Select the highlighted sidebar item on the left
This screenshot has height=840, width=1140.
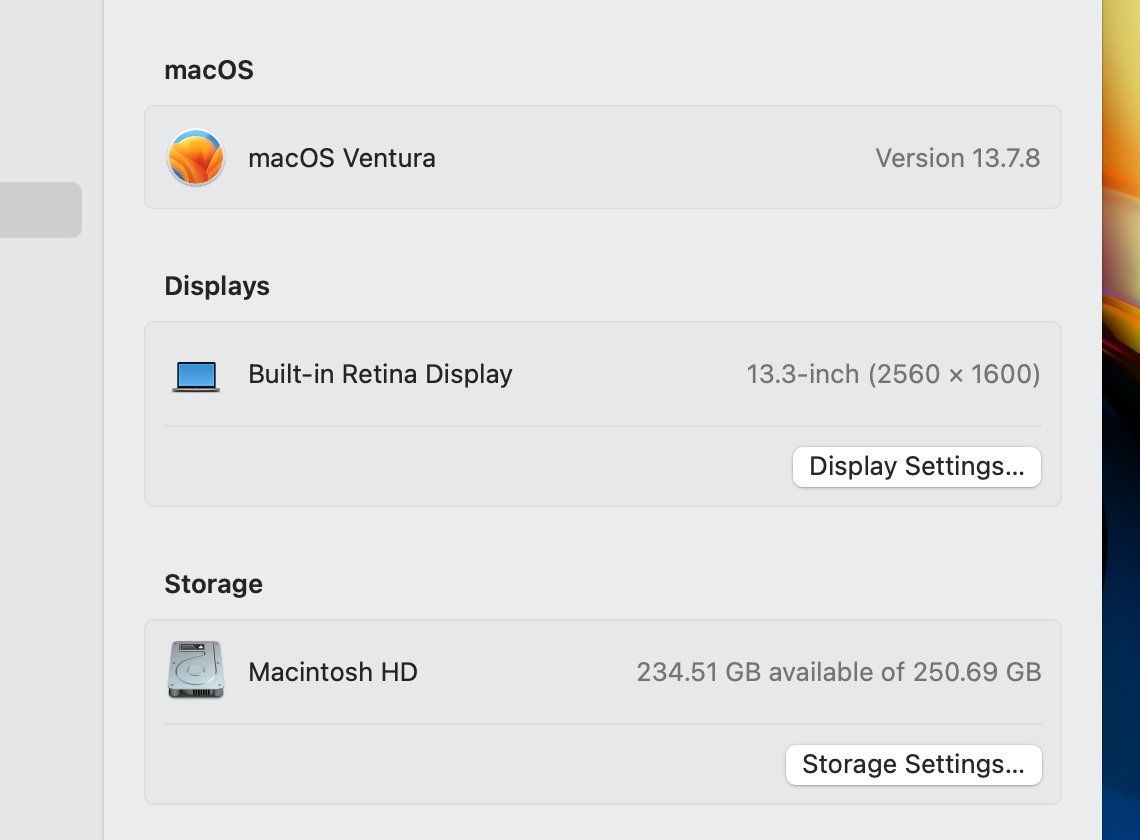[x=40, y=210]
